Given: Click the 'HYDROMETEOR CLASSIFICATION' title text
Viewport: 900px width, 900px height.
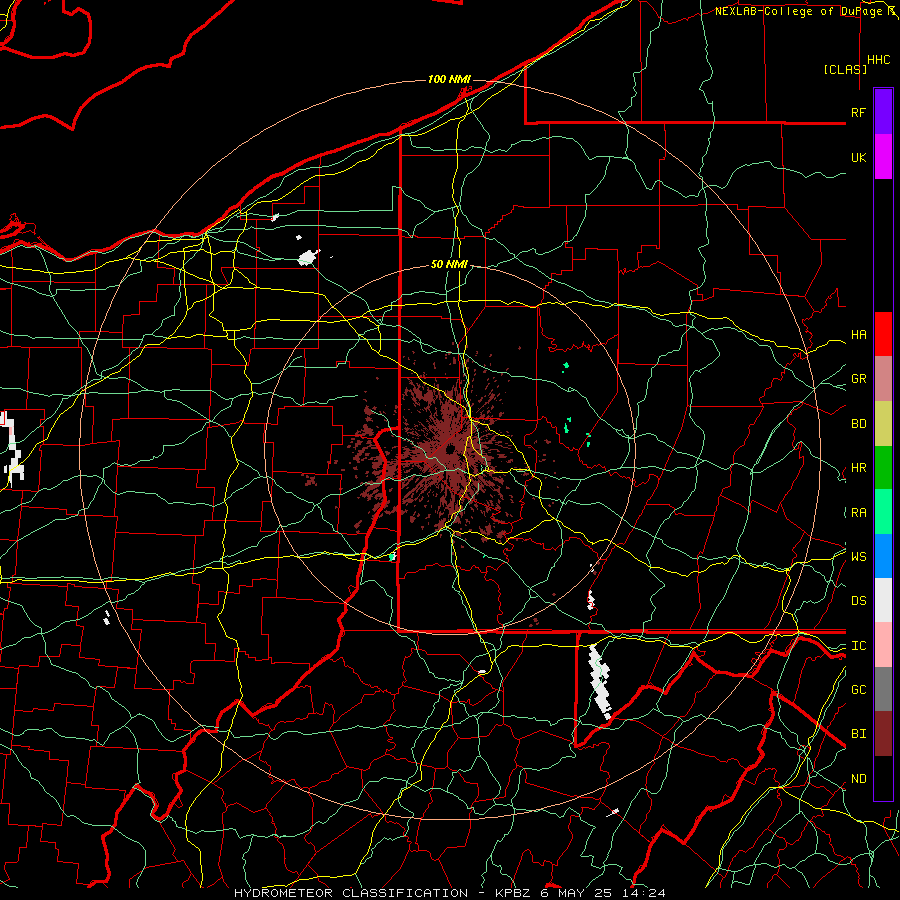Looking at the screenshot, I should [351, 893].
